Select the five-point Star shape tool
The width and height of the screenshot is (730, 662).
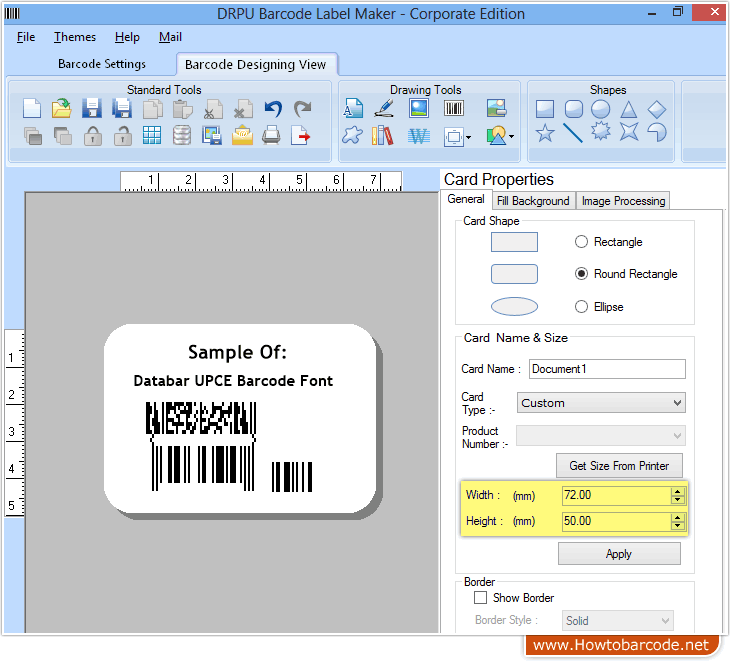tap(545, 133)
